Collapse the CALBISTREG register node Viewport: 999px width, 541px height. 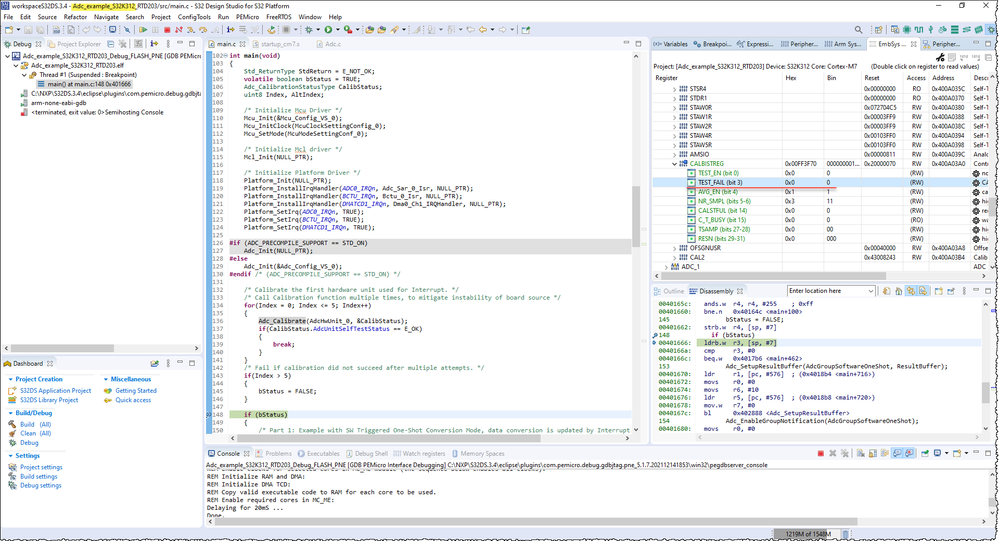coord(673,164)
